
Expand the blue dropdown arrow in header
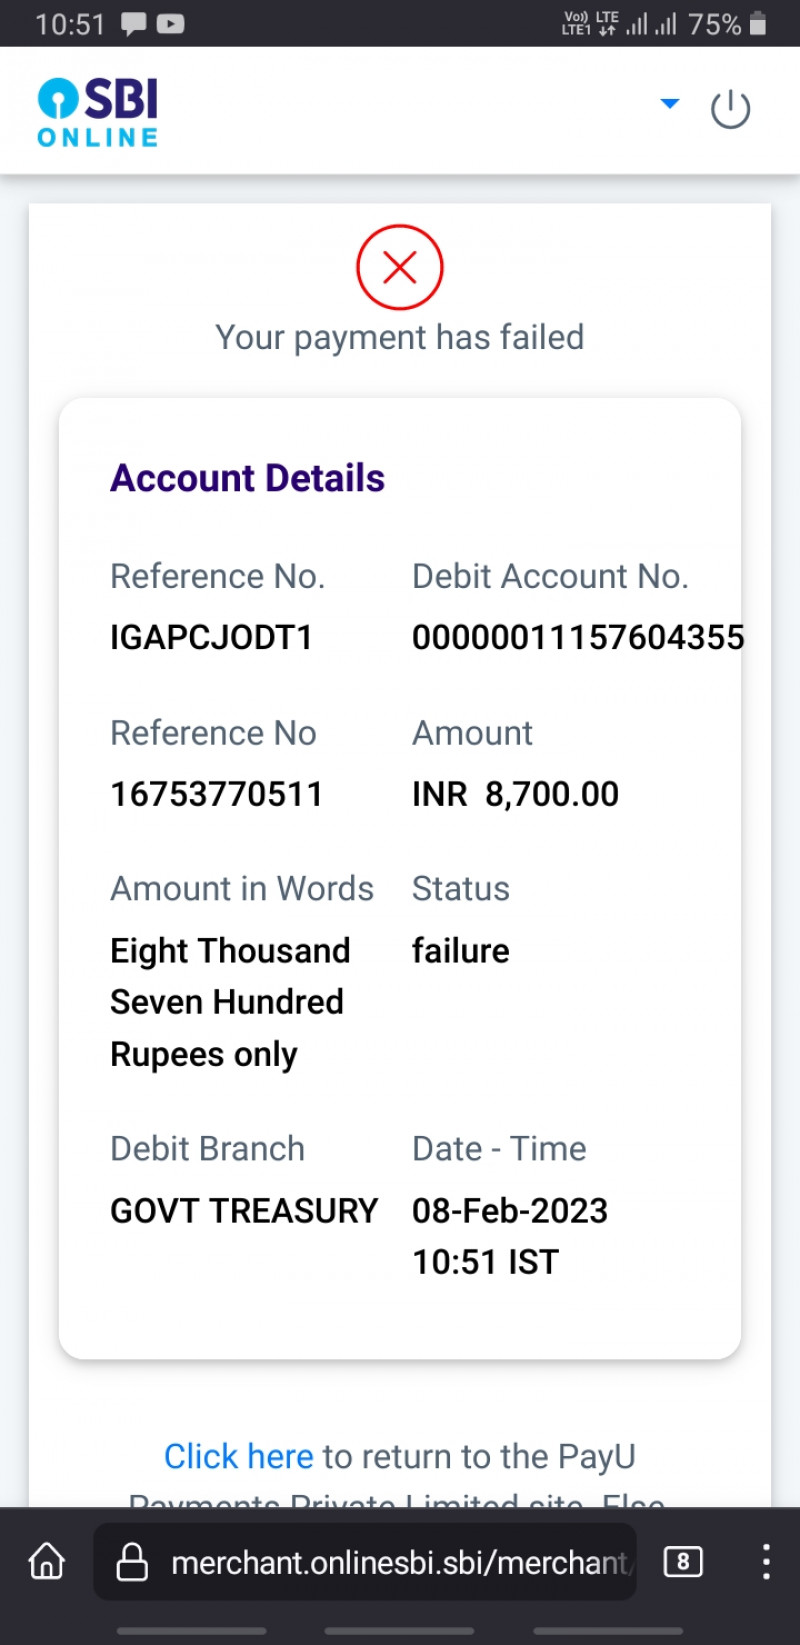pyautogui.click(x=670, y=103)
